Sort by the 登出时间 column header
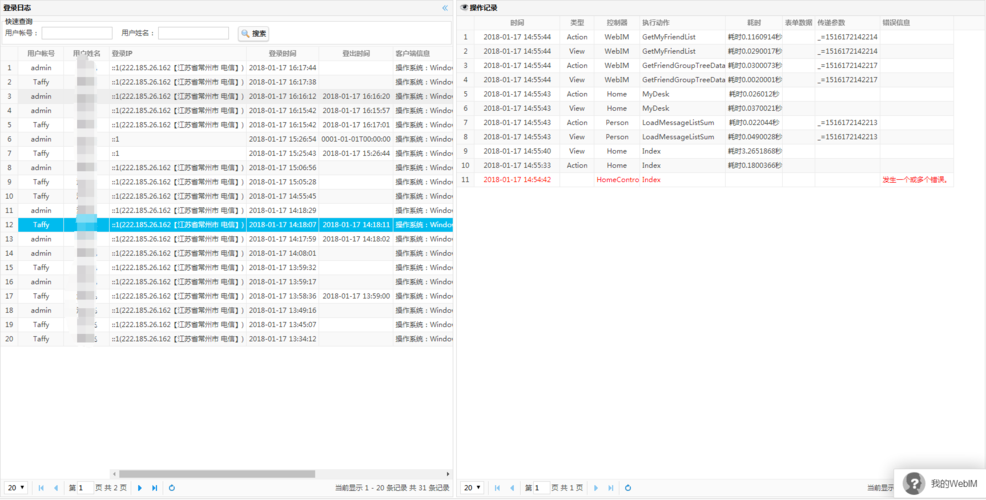Viewport: 986px width, 500px height. (356, 53)
